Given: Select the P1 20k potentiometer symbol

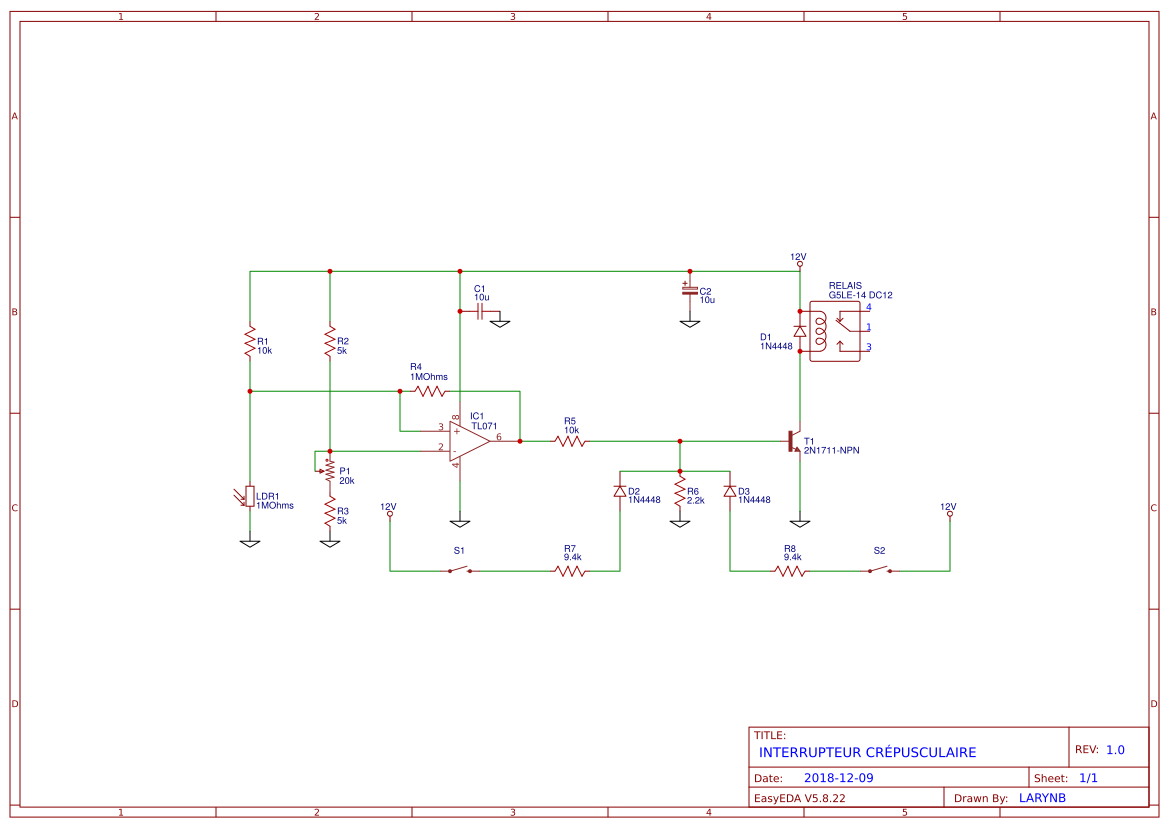Looking at the screenshot, I should click(x=326, y=470).
